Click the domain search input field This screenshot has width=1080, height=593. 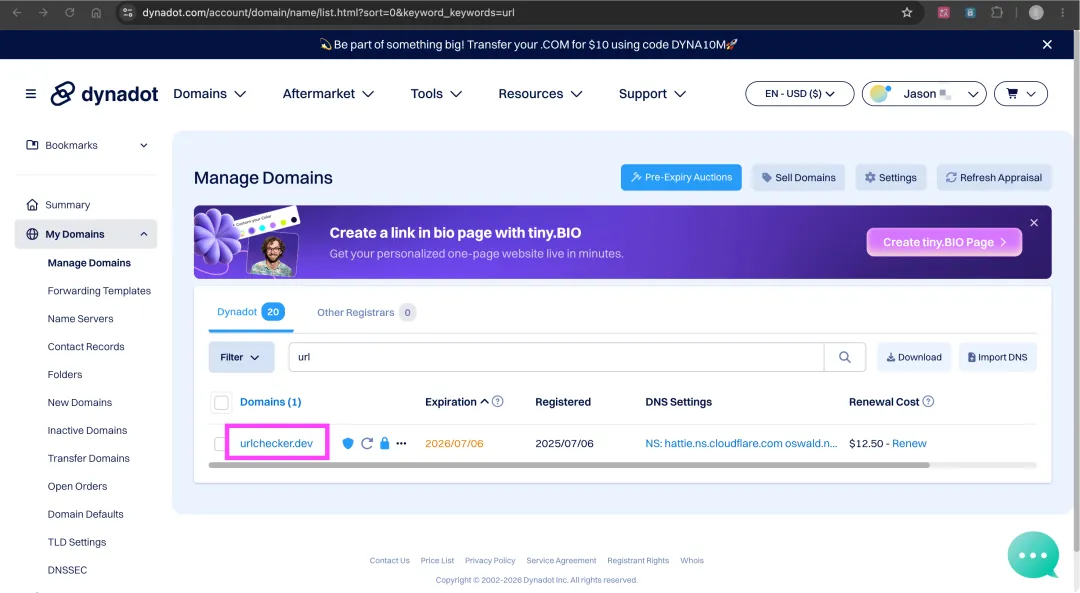(x=556, y=357)
